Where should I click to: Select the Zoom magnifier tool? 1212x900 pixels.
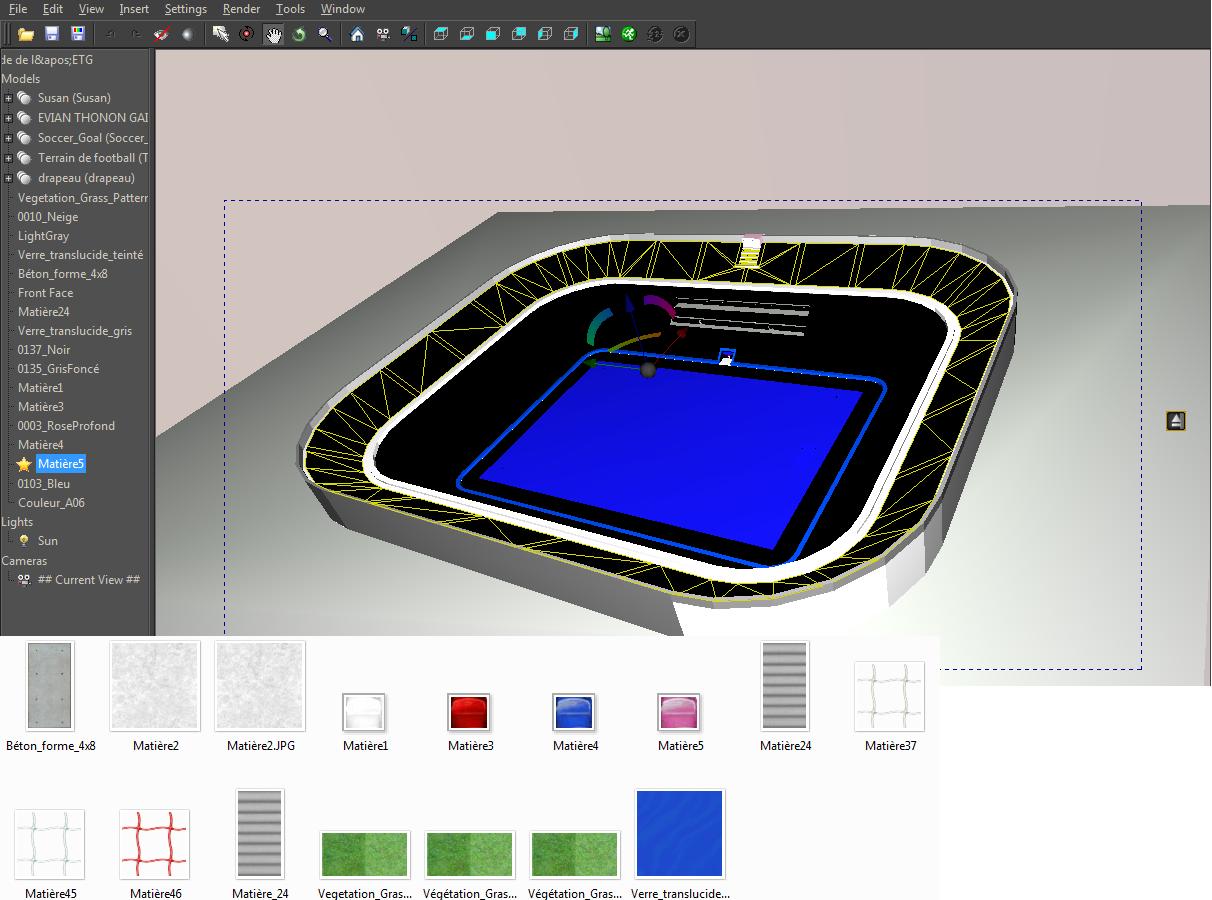[325, 34]
